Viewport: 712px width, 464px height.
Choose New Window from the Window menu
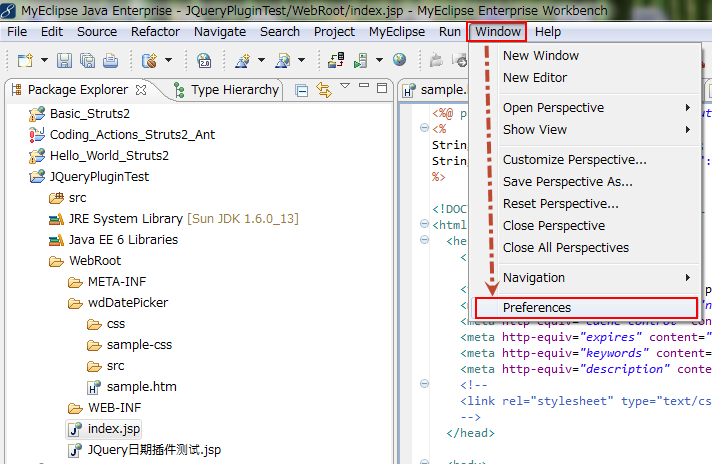coord(585,56)
